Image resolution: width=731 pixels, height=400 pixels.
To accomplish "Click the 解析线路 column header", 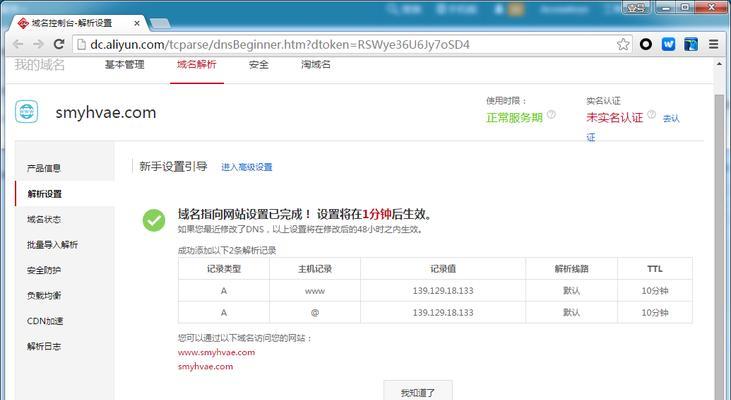I will point(572,269).
